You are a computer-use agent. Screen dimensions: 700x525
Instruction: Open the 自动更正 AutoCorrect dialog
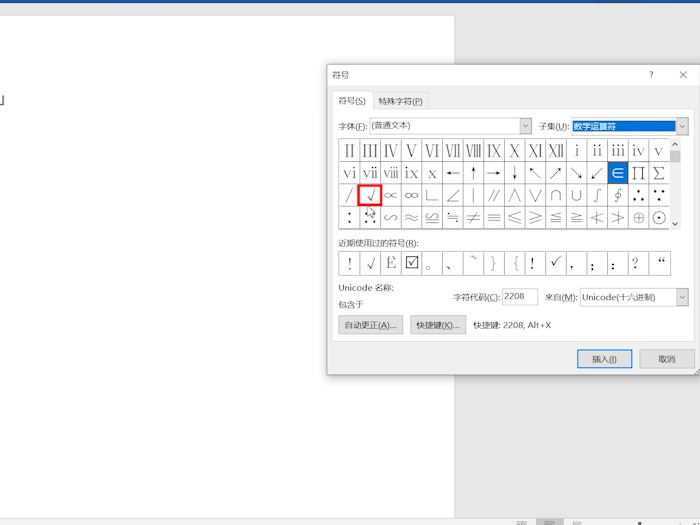click(x=370, y=325)
